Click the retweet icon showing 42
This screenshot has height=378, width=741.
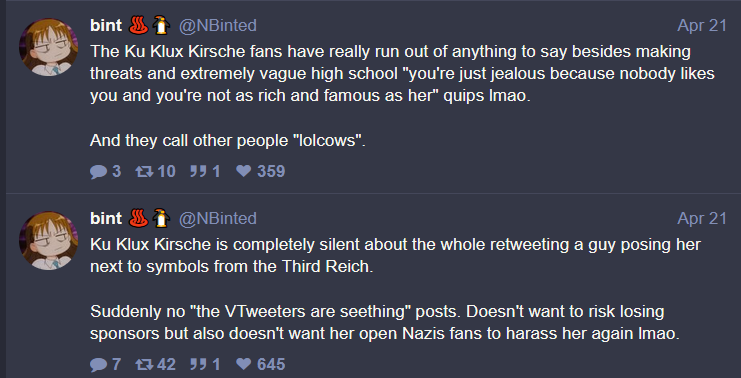point(144,364)
